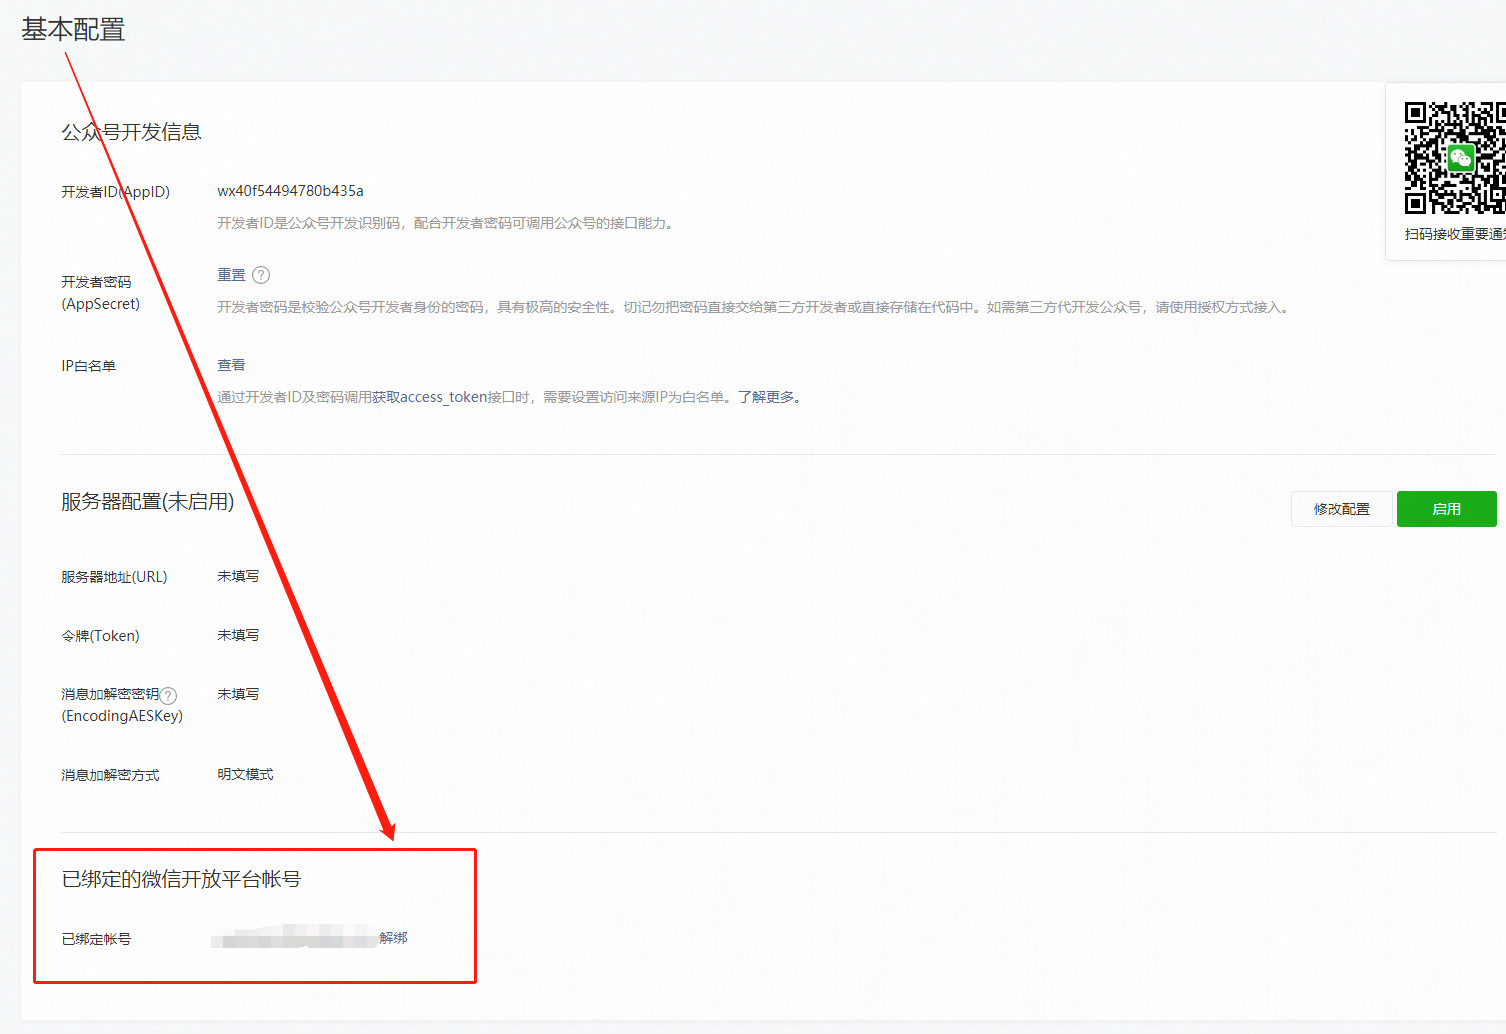Click the WeChat QR code image
Image resolution: width=1506 pixels, height=1034 pixels.
1455,157
